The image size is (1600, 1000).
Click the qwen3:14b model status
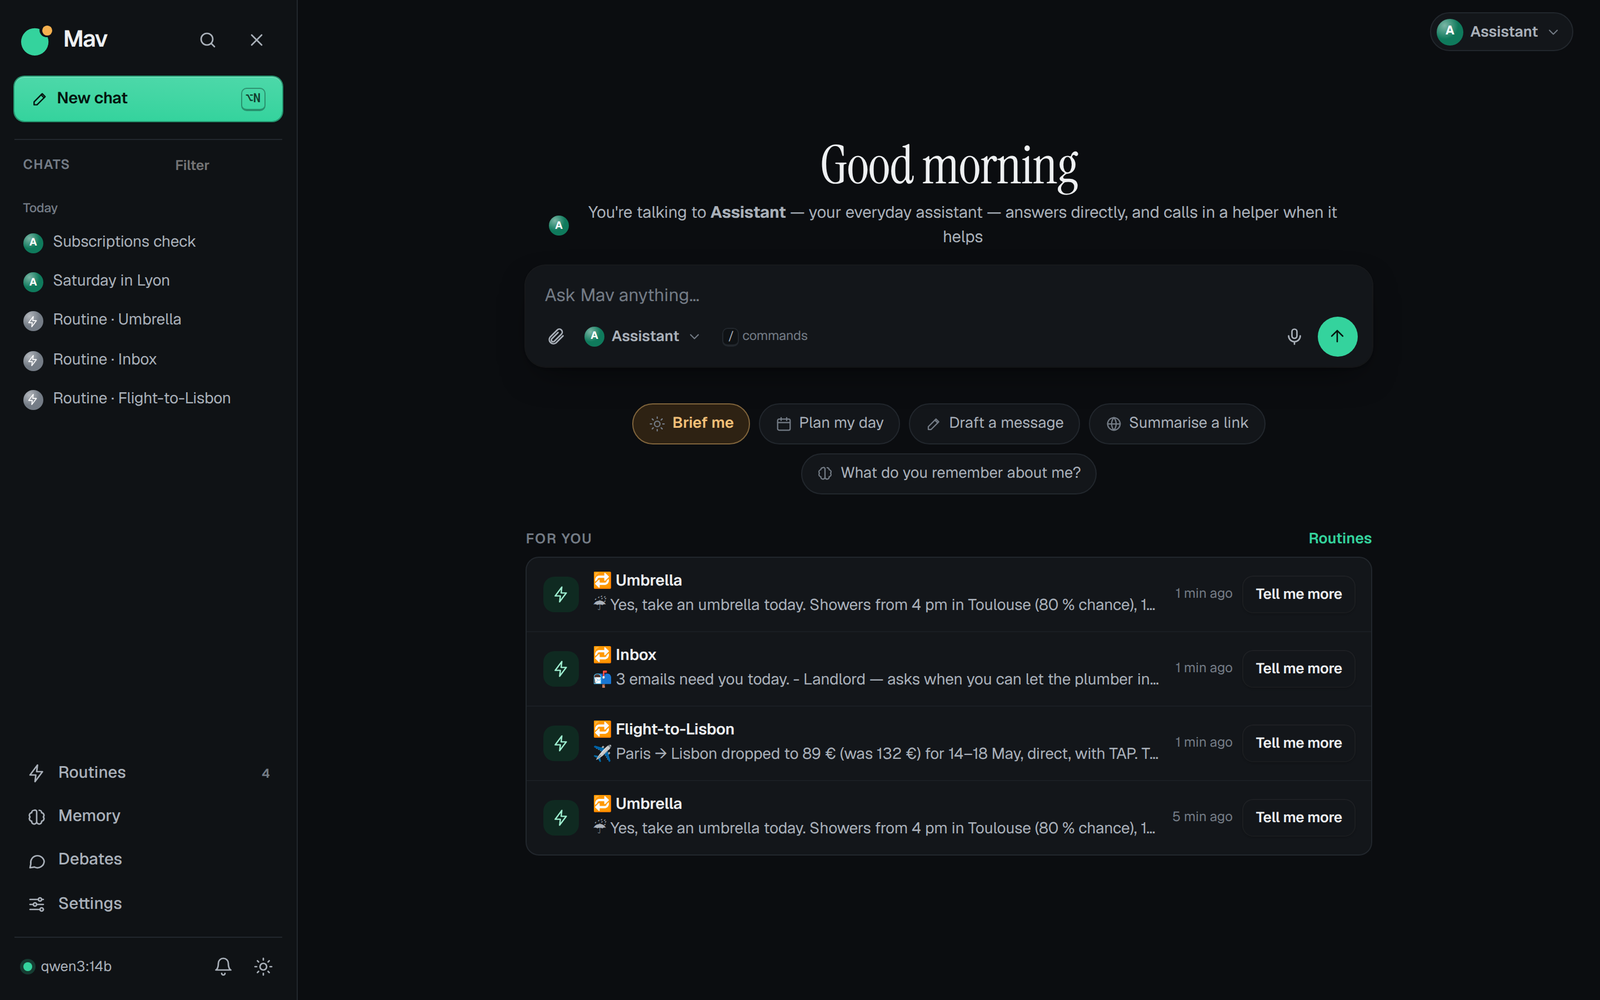[67, 967]
